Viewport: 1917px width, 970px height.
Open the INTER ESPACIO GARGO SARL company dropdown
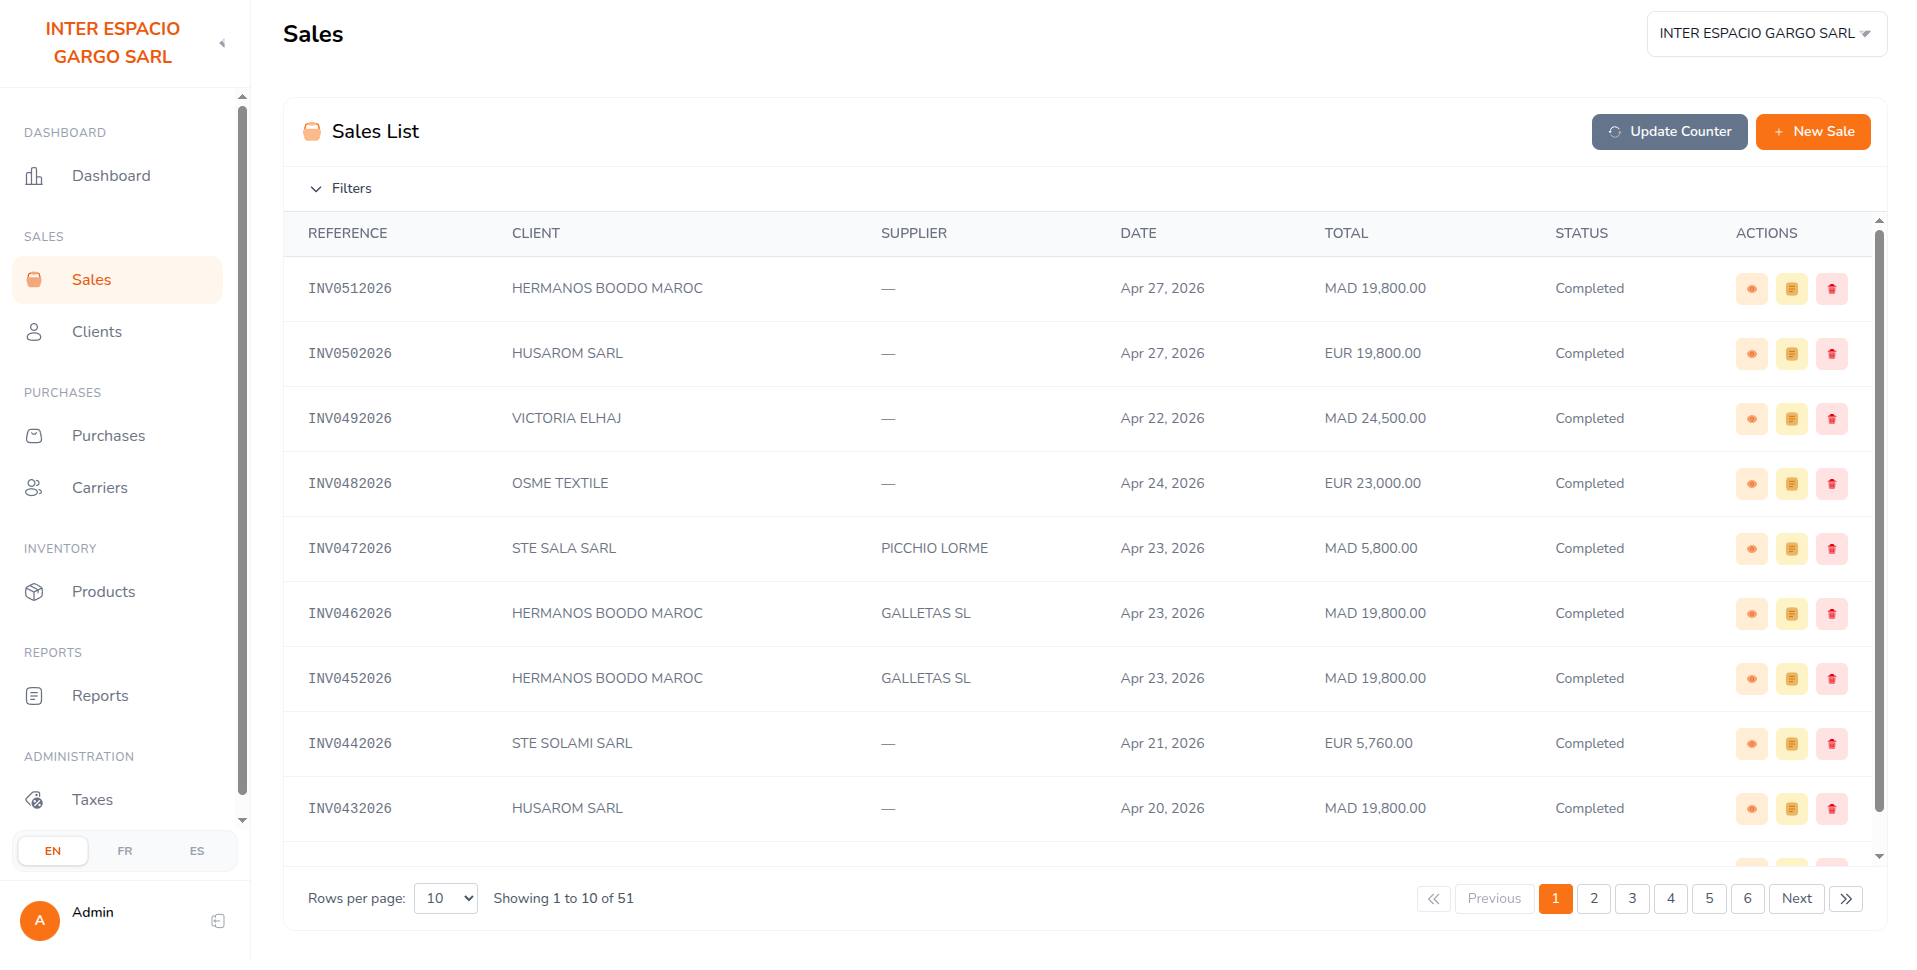(1766, 34)
